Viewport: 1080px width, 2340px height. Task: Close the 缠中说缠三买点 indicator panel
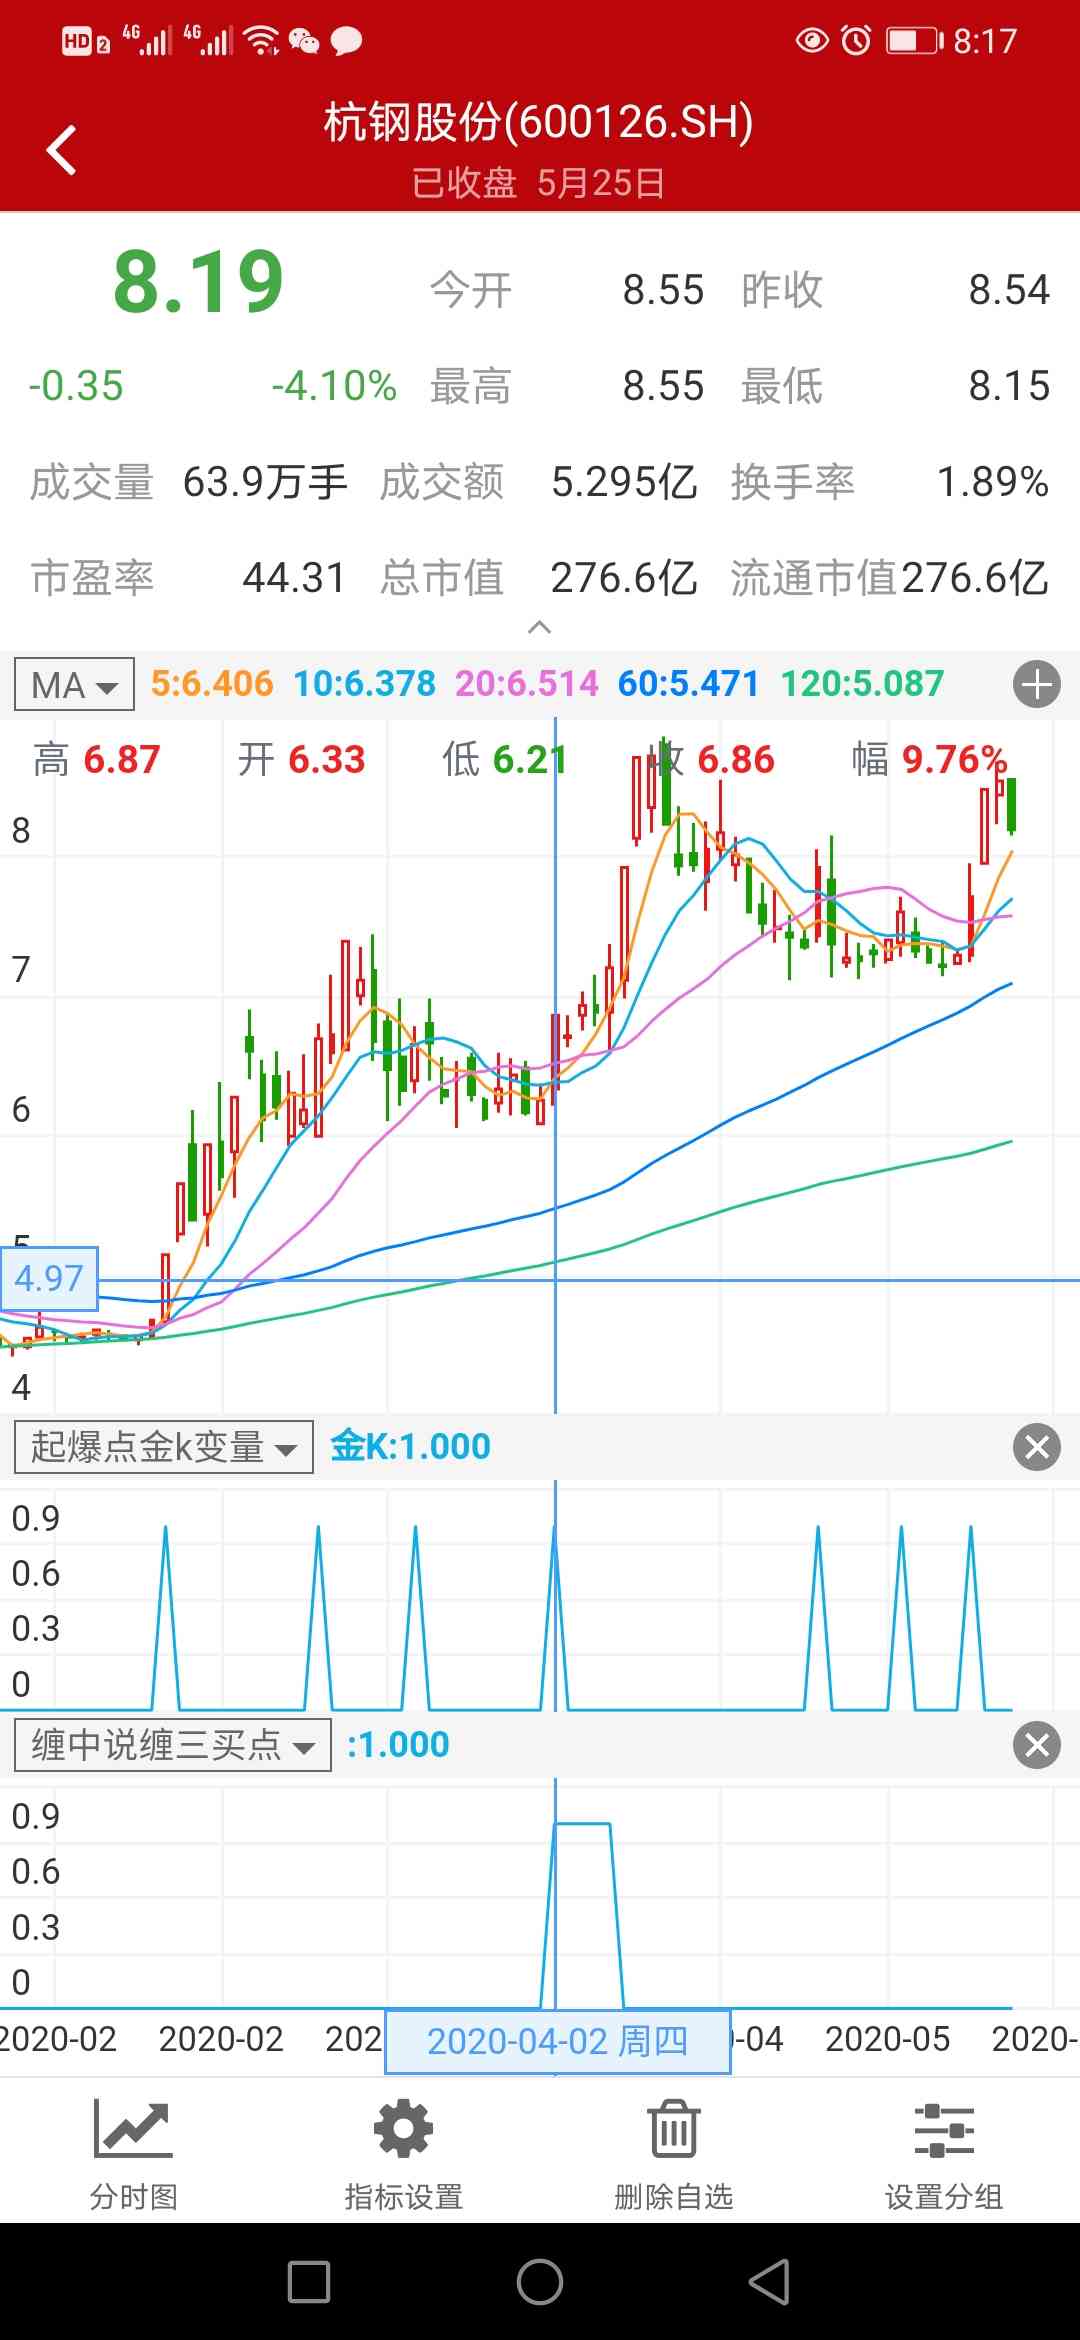click(x=1036, y=1745)
